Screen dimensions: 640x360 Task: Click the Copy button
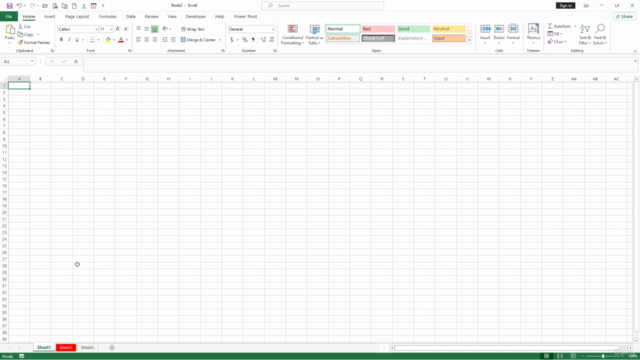point(27,35)
